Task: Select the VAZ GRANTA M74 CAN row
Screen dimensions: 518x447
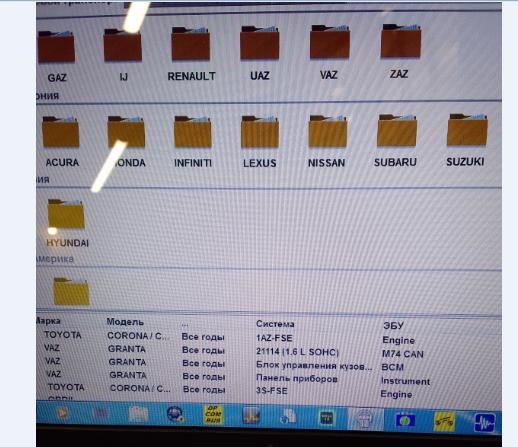Action: coord(268,351)
